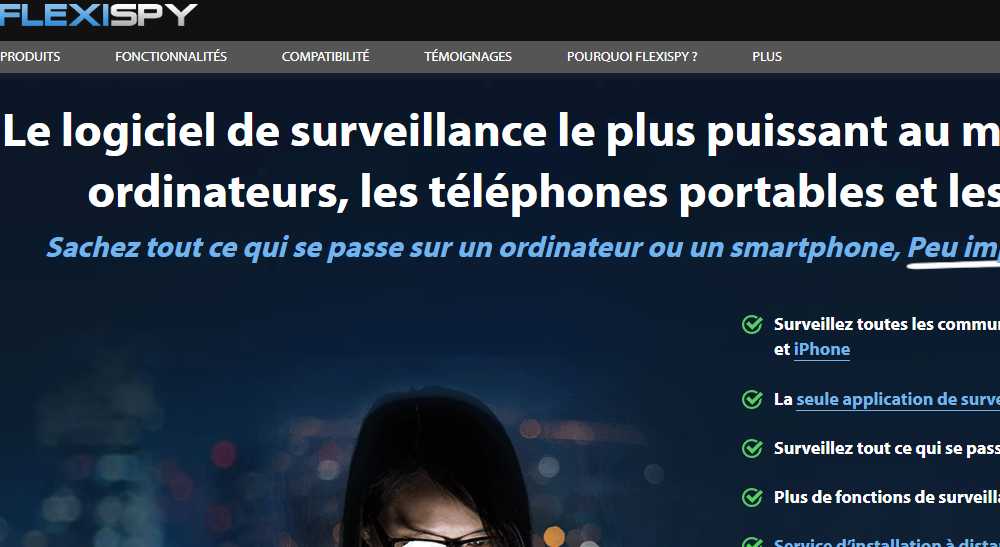Click the checkmark beside "Surveillez tout ce qui se pass"
Screen dimensions: 1000x547
point(753,448)
